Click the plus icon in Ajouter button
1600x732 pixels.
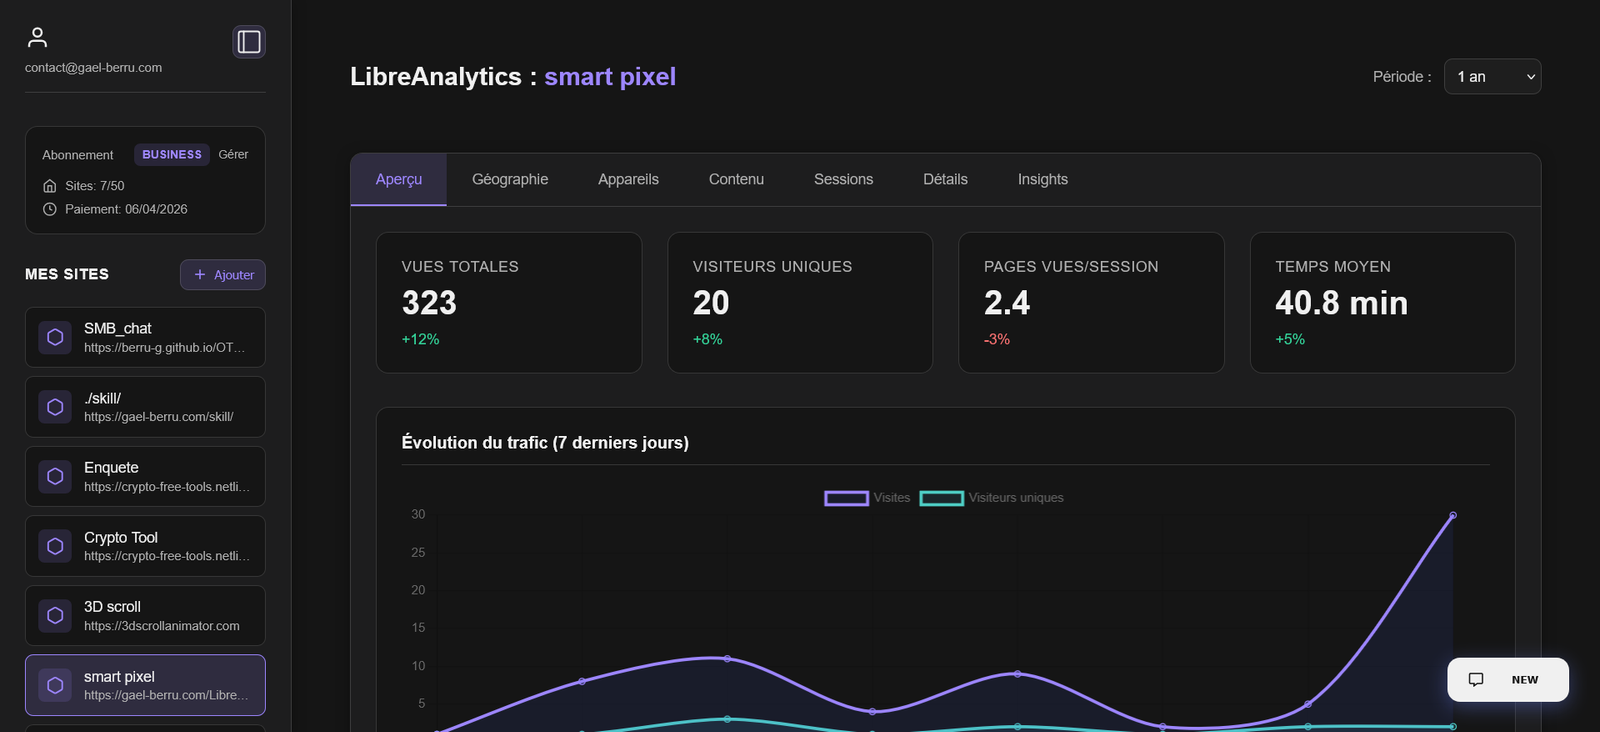coord(200,275)
